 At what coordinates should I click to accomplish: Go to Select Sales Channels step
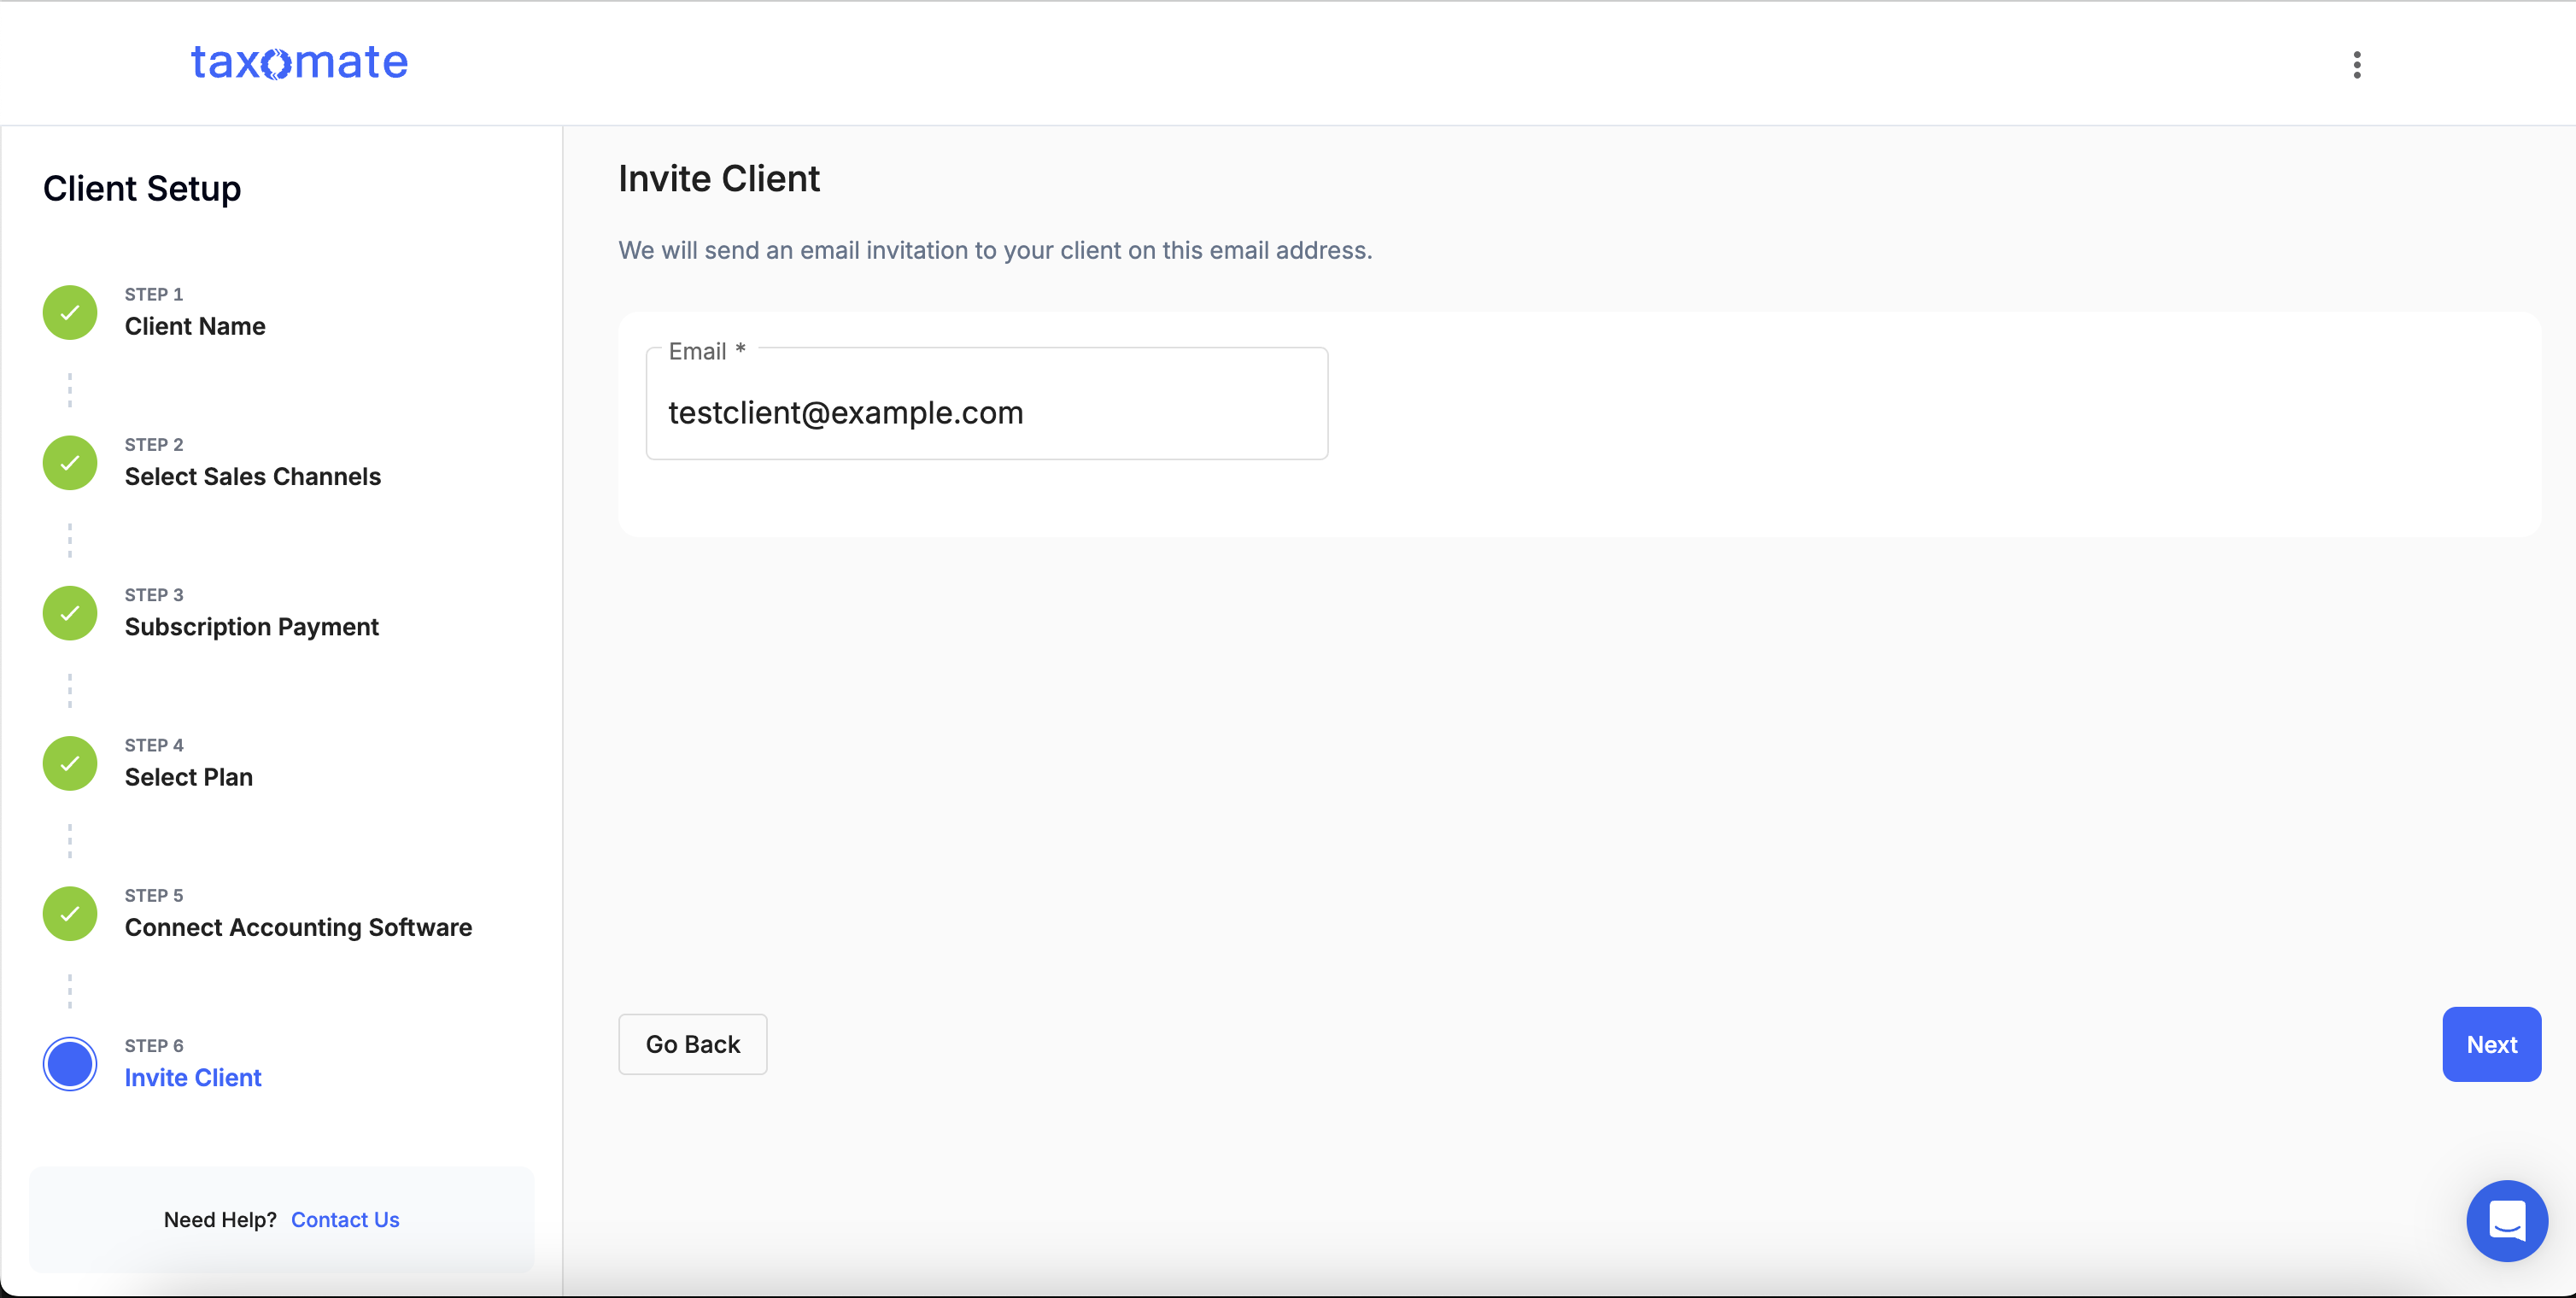253,476
